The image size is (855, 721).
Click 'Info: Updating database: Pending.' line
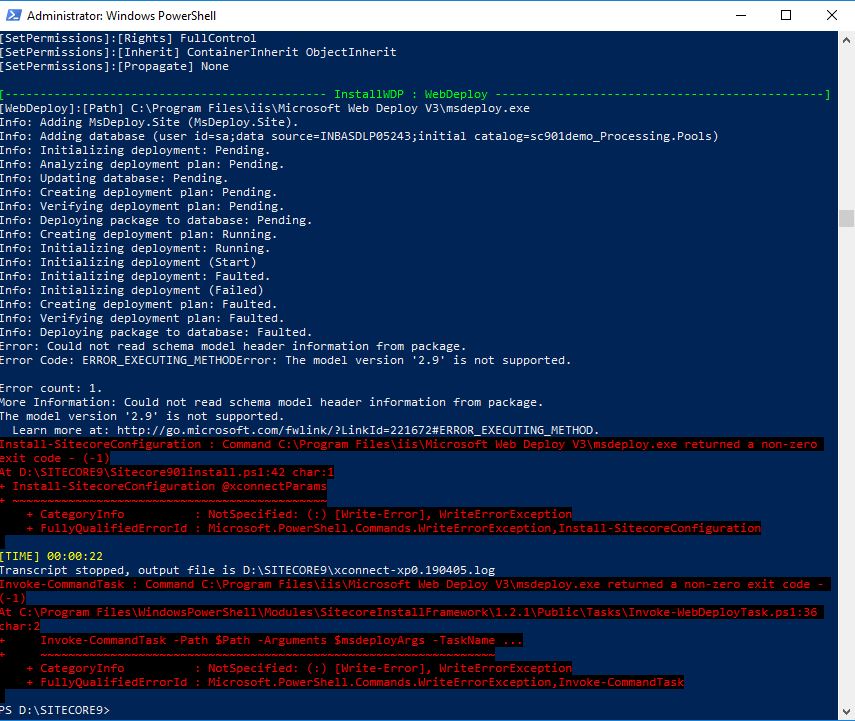(114, 178)
